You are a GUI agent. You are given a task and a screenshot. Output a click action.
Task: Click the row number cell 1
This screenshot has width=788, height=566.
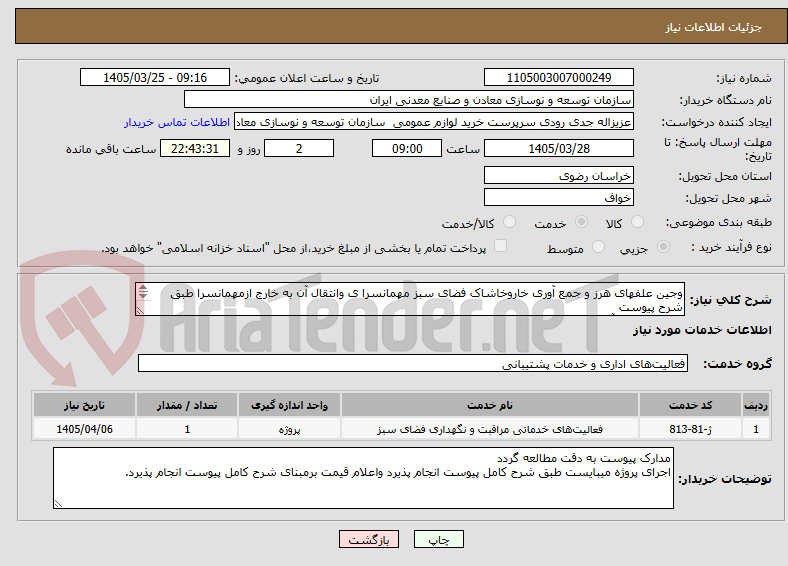[756, 429]
